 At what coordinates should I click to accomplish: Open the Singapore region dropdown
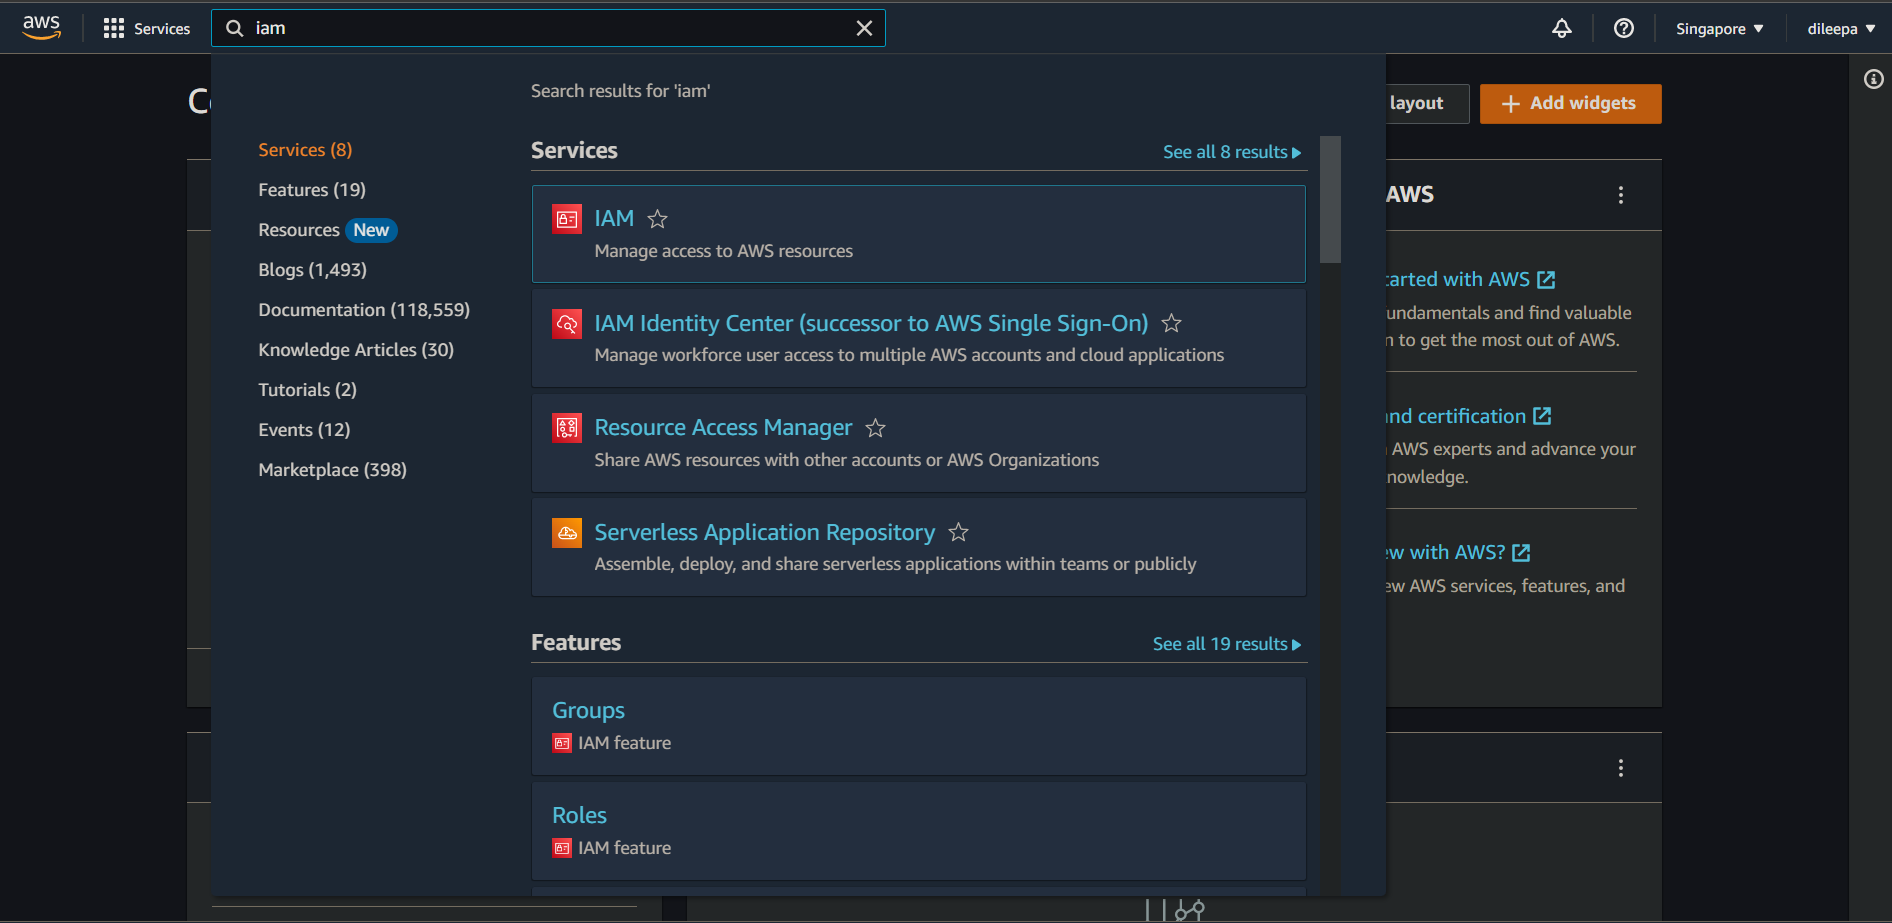(x=1720, y=29)
